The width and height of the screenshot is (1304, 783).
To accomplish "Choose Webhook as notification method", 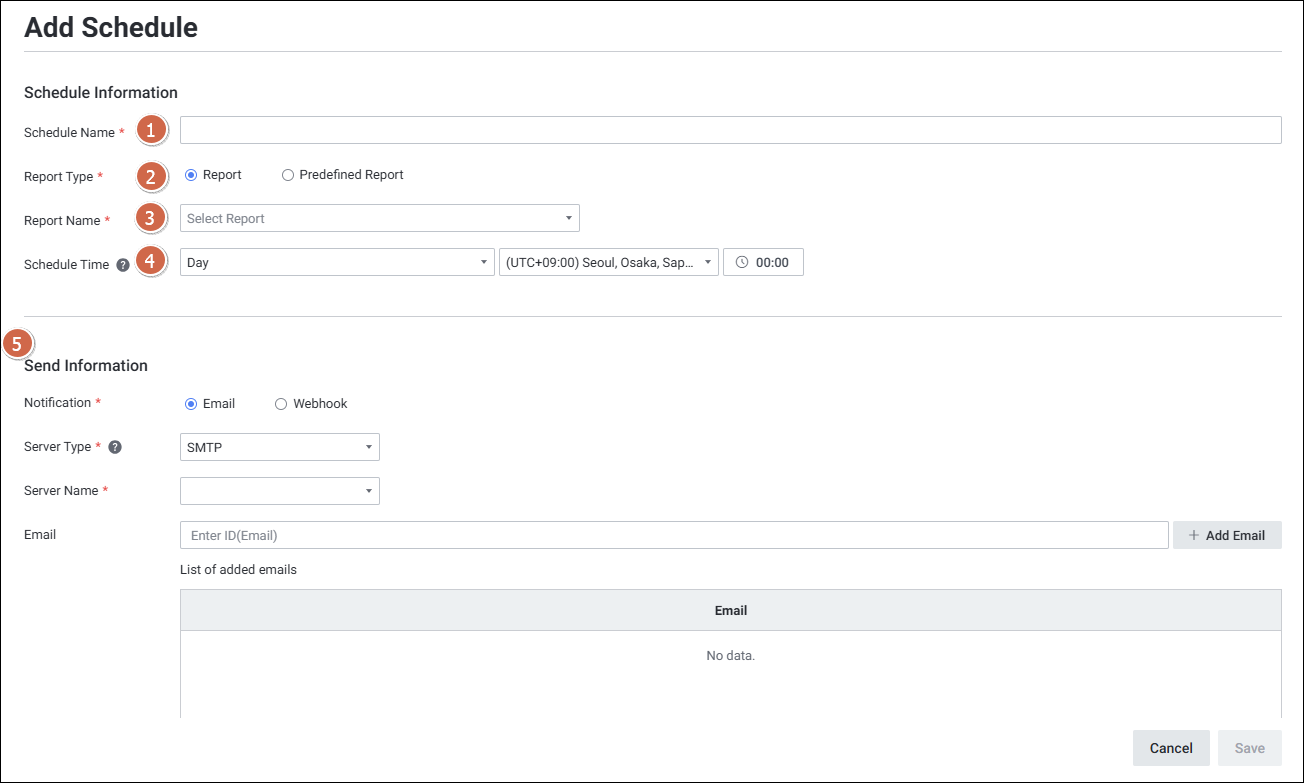I will click(281, 404).
